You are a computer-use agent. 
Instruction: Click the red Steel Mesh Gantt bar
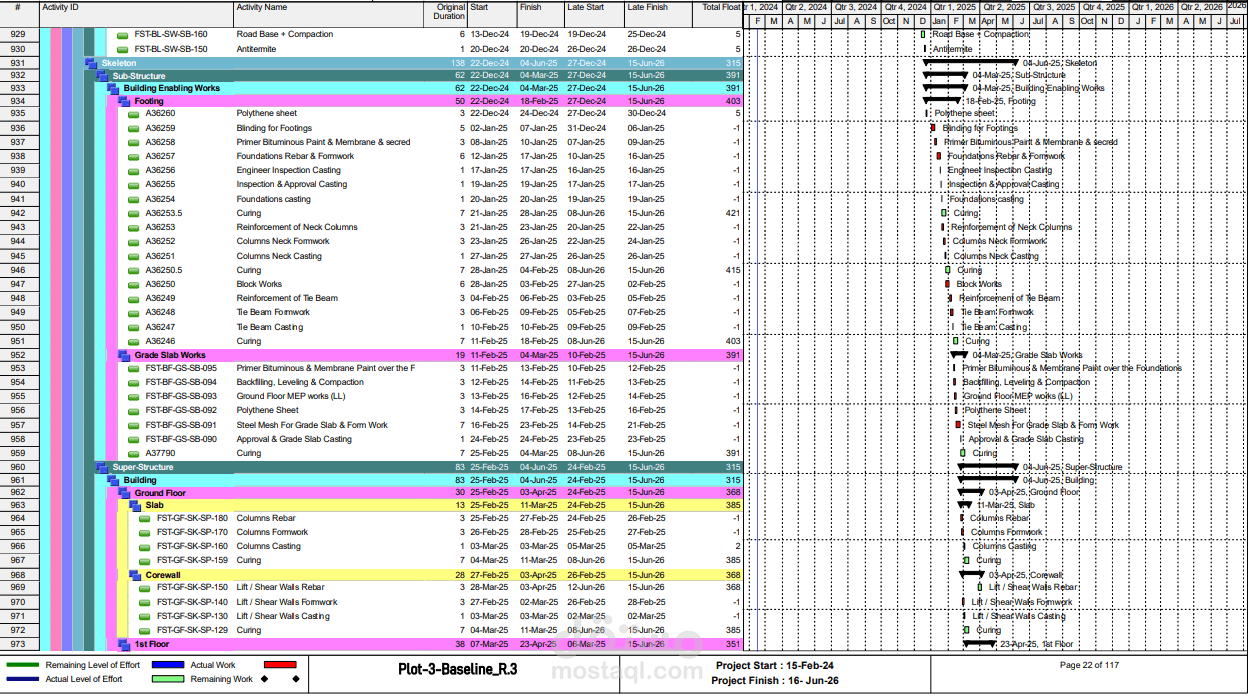(x=959, y=425)
